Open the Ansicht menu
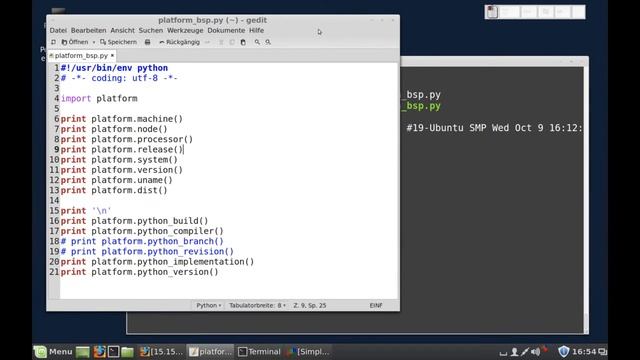 (122, 30)
